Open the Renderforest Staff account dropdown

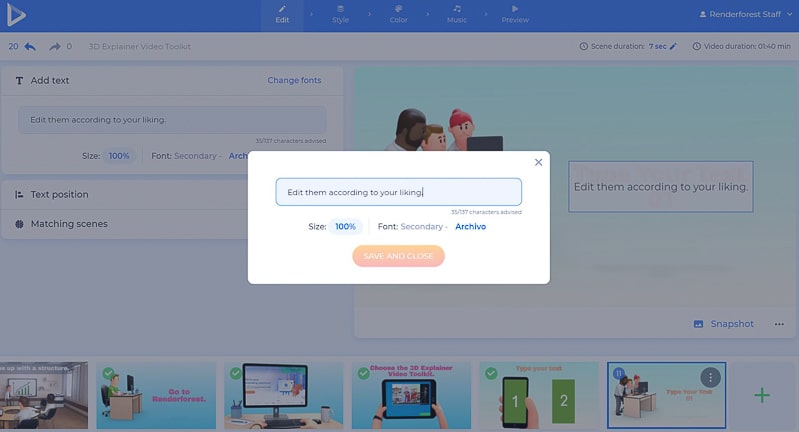[x=745, y=14]
